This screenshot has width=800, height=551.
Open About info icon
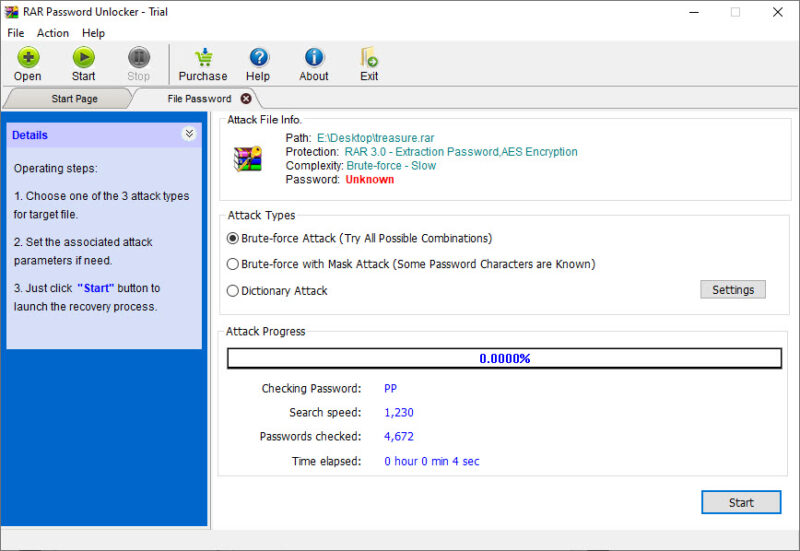[x=314, y=58]
